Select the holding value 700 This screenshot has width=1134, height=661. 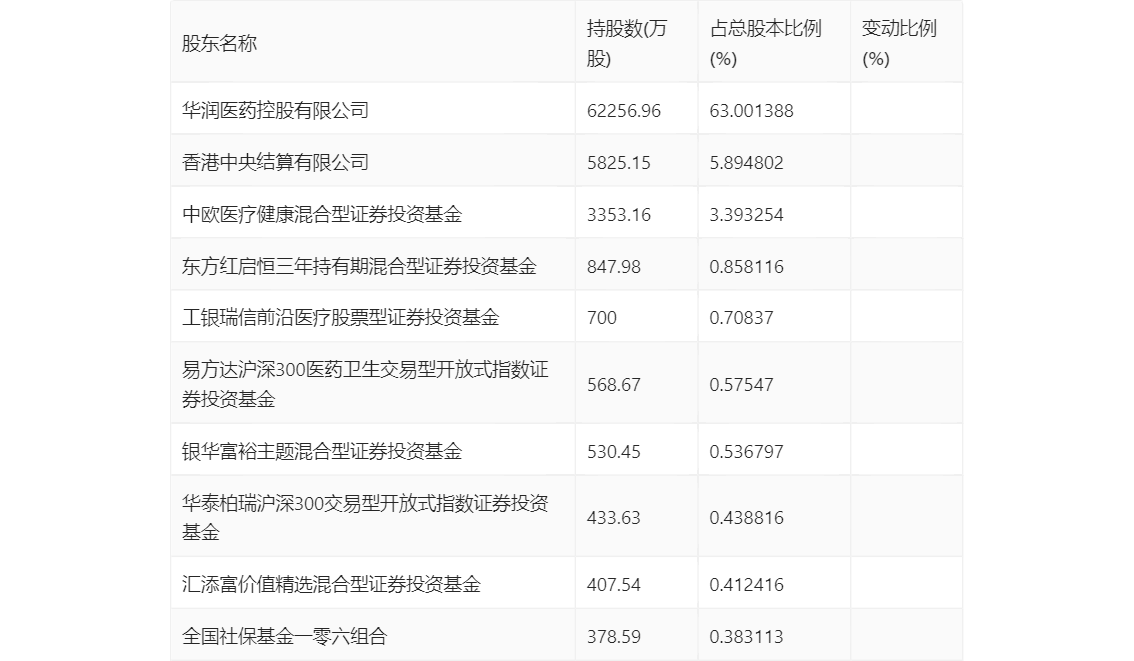pyautogui.click(x=602, y=317)
